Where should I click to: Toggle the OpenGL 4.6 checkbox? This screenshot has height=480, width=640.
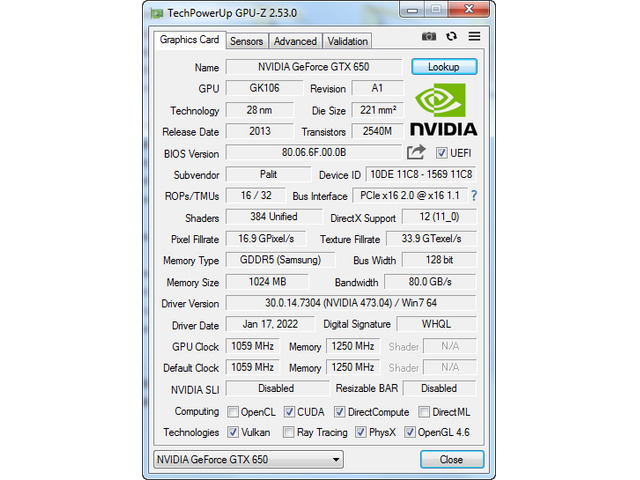410,432
